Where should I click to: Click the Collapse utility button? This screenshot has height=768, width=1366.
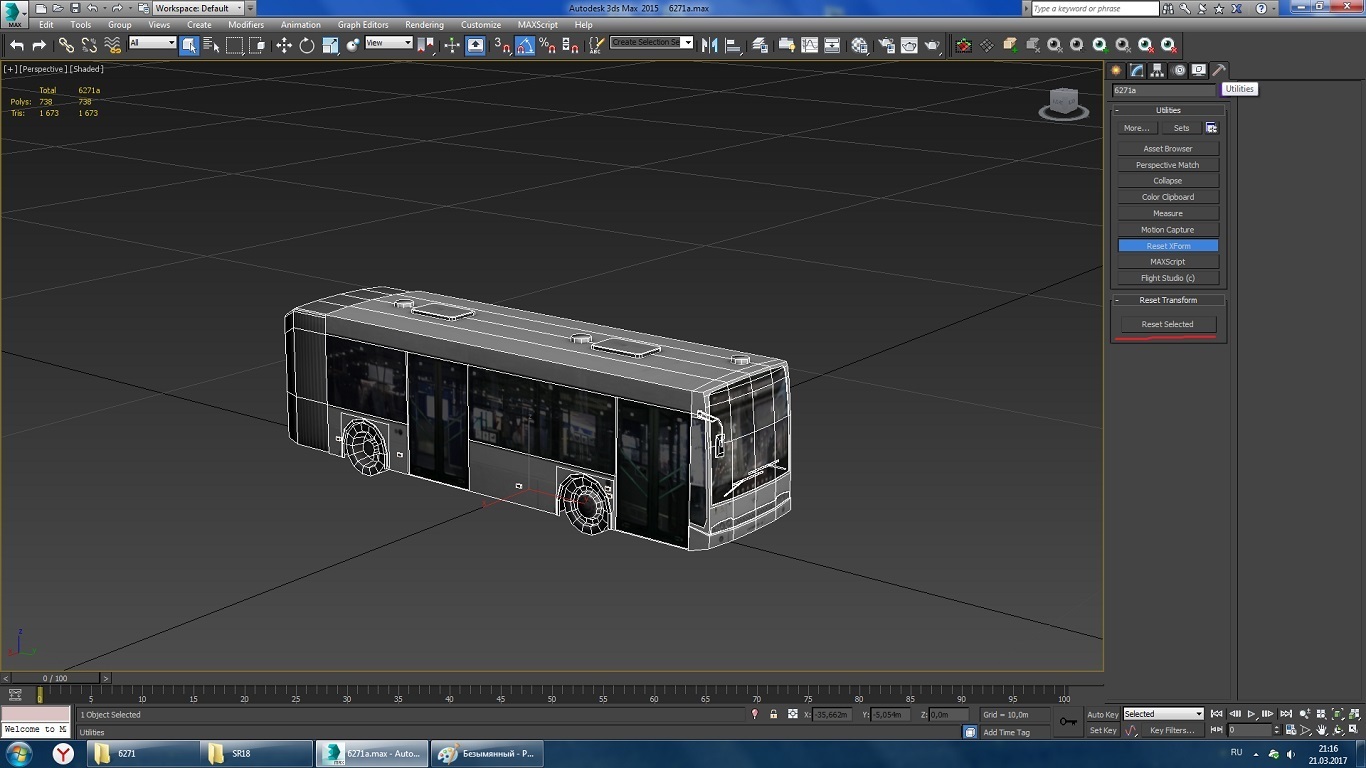pyautogui.click(x=1168, y=181)
